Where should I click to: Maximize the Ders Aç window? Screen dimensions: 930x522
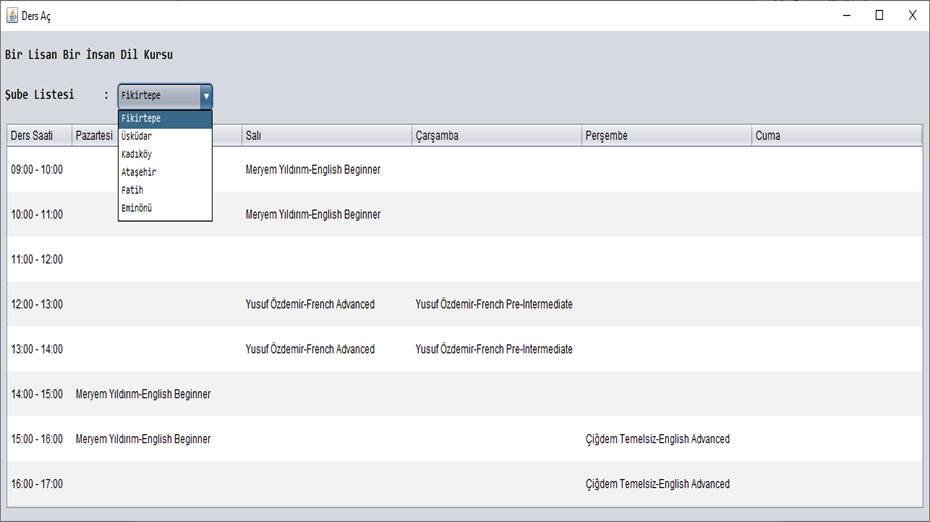880,15
